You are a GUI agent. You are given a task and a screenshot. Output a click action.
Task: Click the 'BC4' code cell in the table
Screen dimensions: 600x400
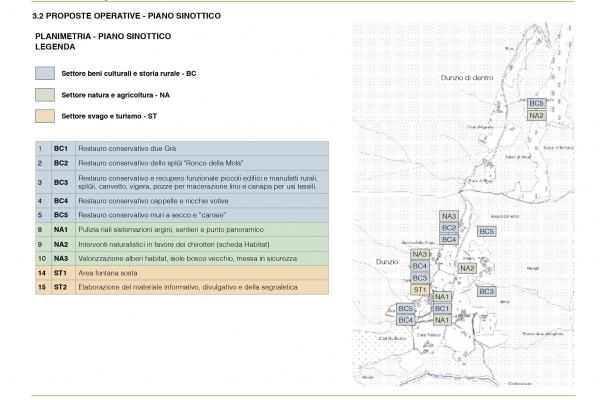click(x=61, y=201)
